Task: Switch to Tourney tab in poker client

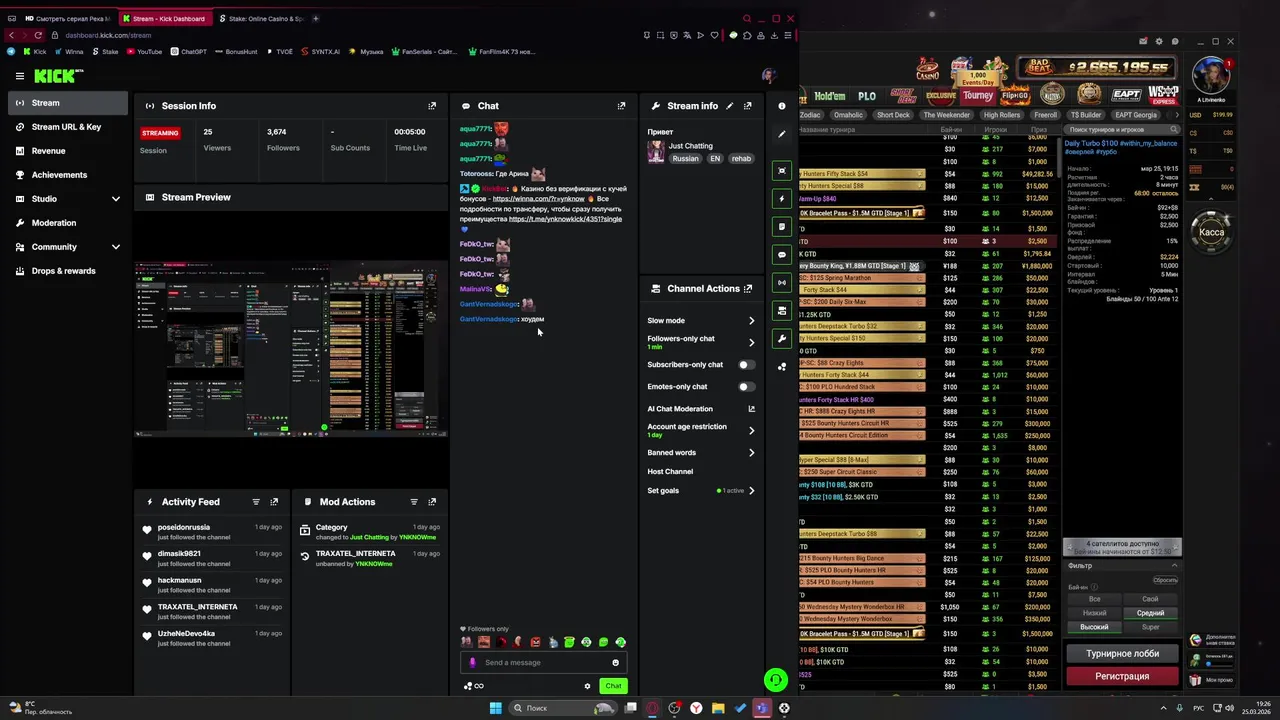Action: coord(978,96)
